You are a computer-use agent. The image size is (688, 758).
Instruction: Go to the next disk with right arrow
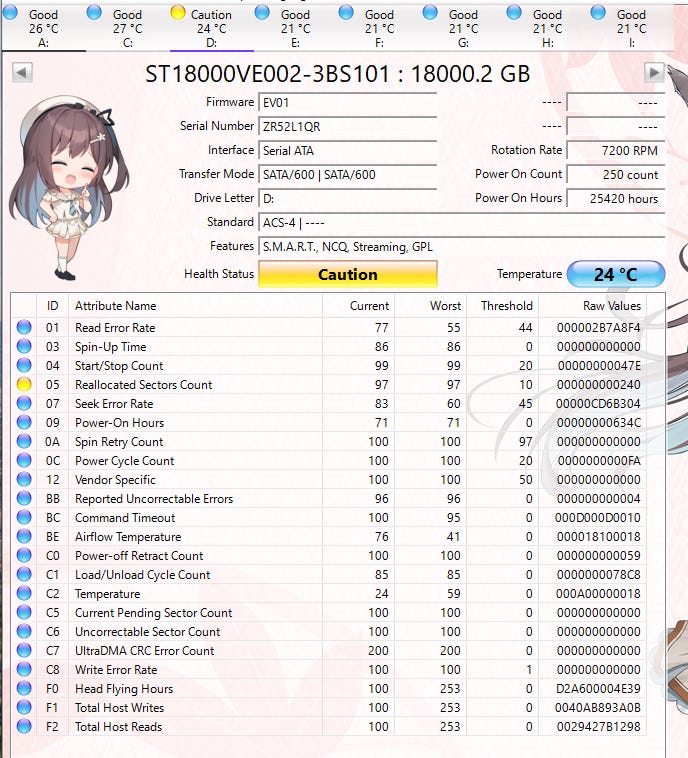654,73
